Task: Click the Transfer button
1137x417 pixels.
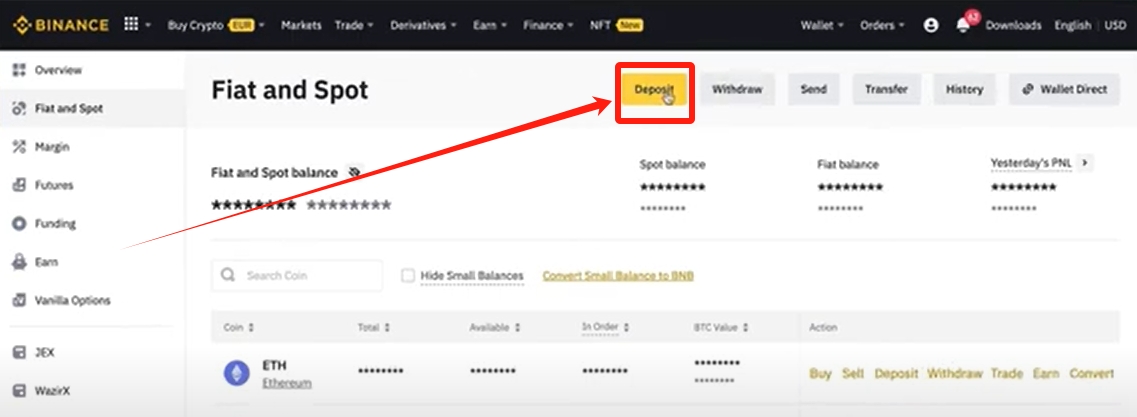Action: pos(886,89)
